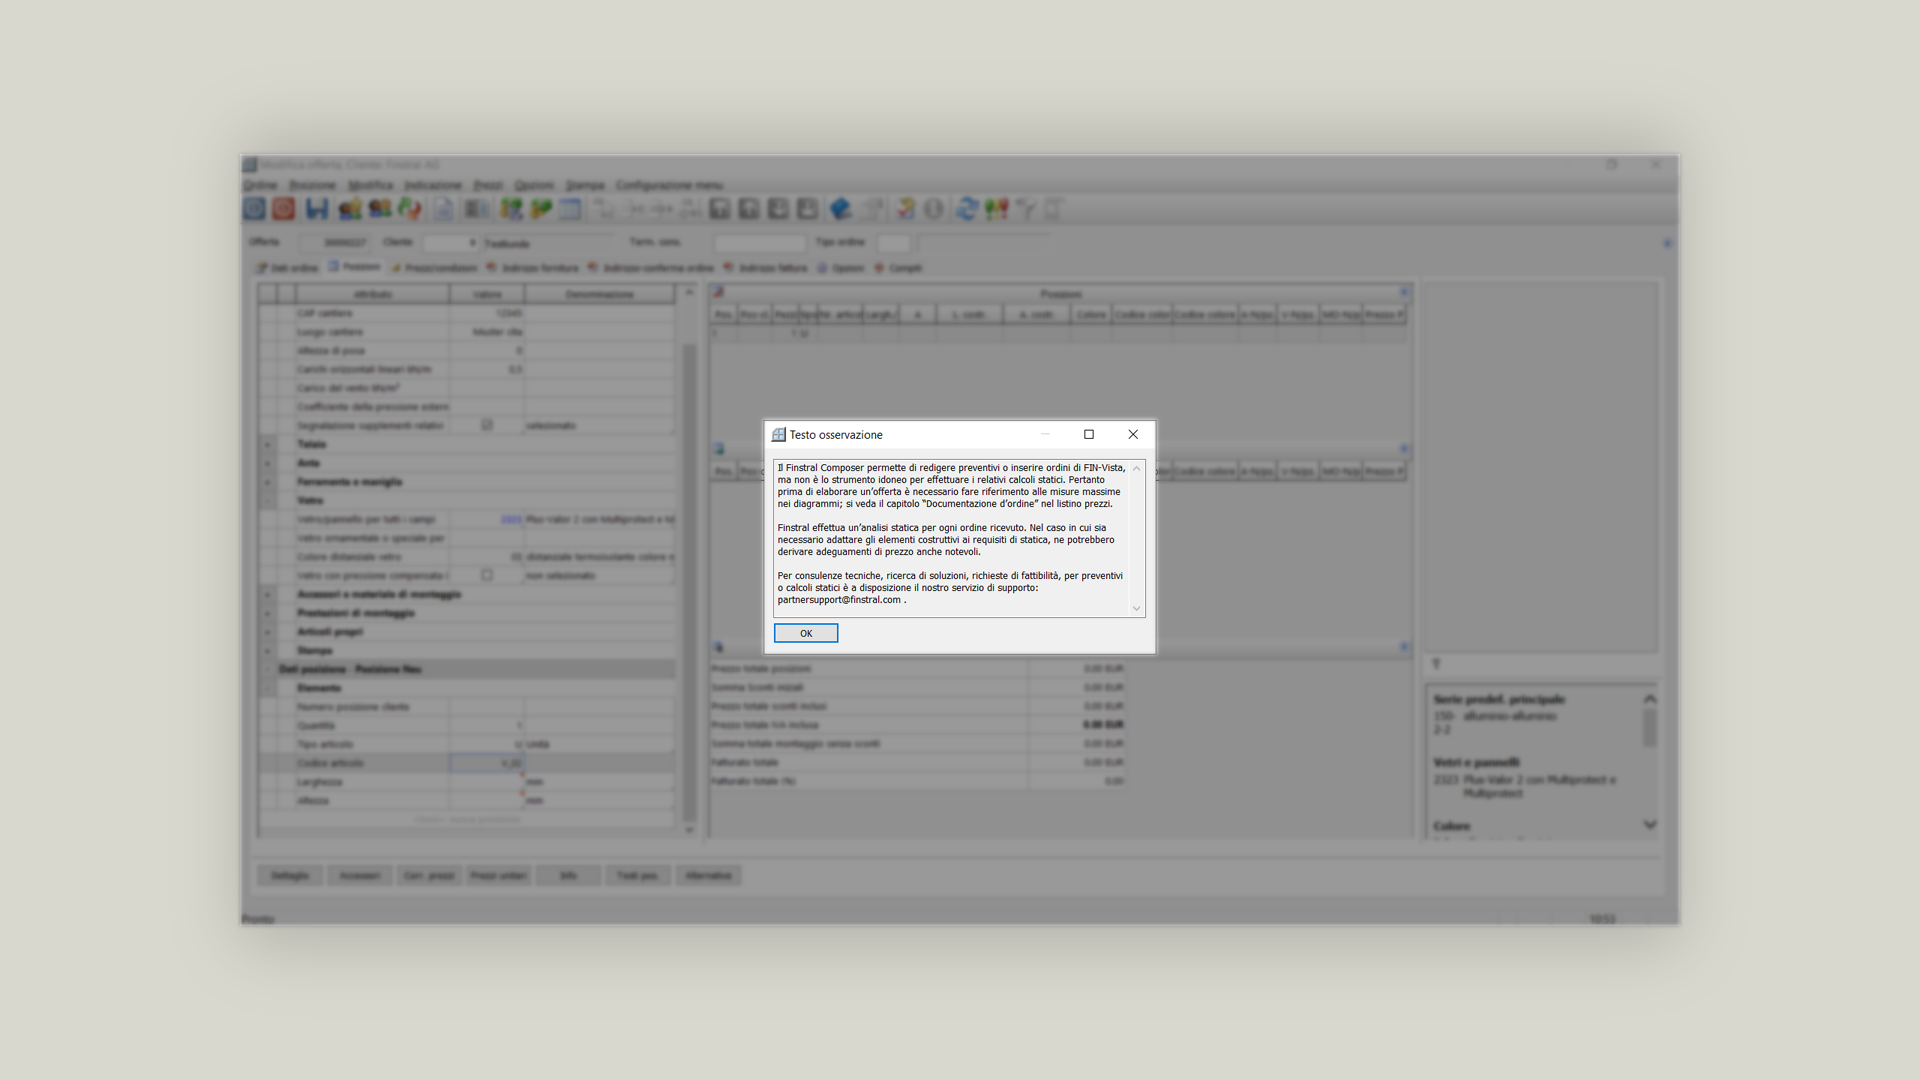Image resolution: width=1920 pixels, height=1080 pixels.
Task: Click the Alternativa button
Action: 708,876
